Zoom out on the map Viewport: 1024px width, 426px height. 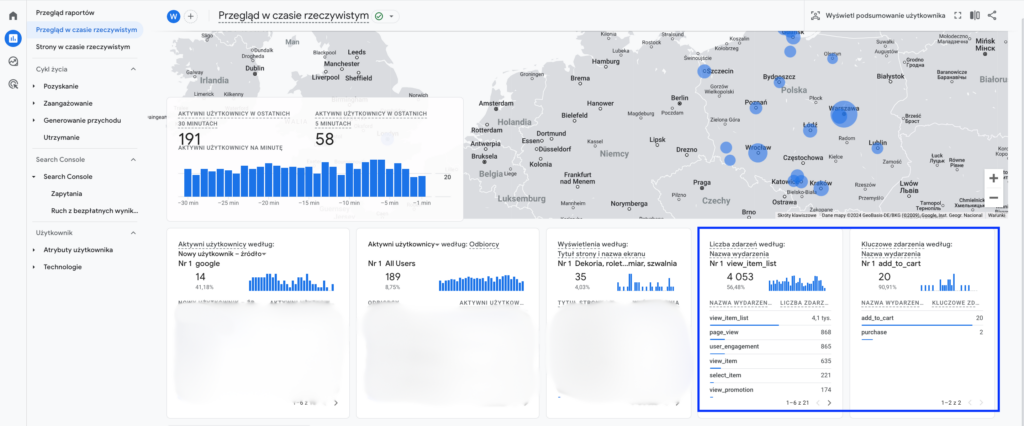pos(993,197)
